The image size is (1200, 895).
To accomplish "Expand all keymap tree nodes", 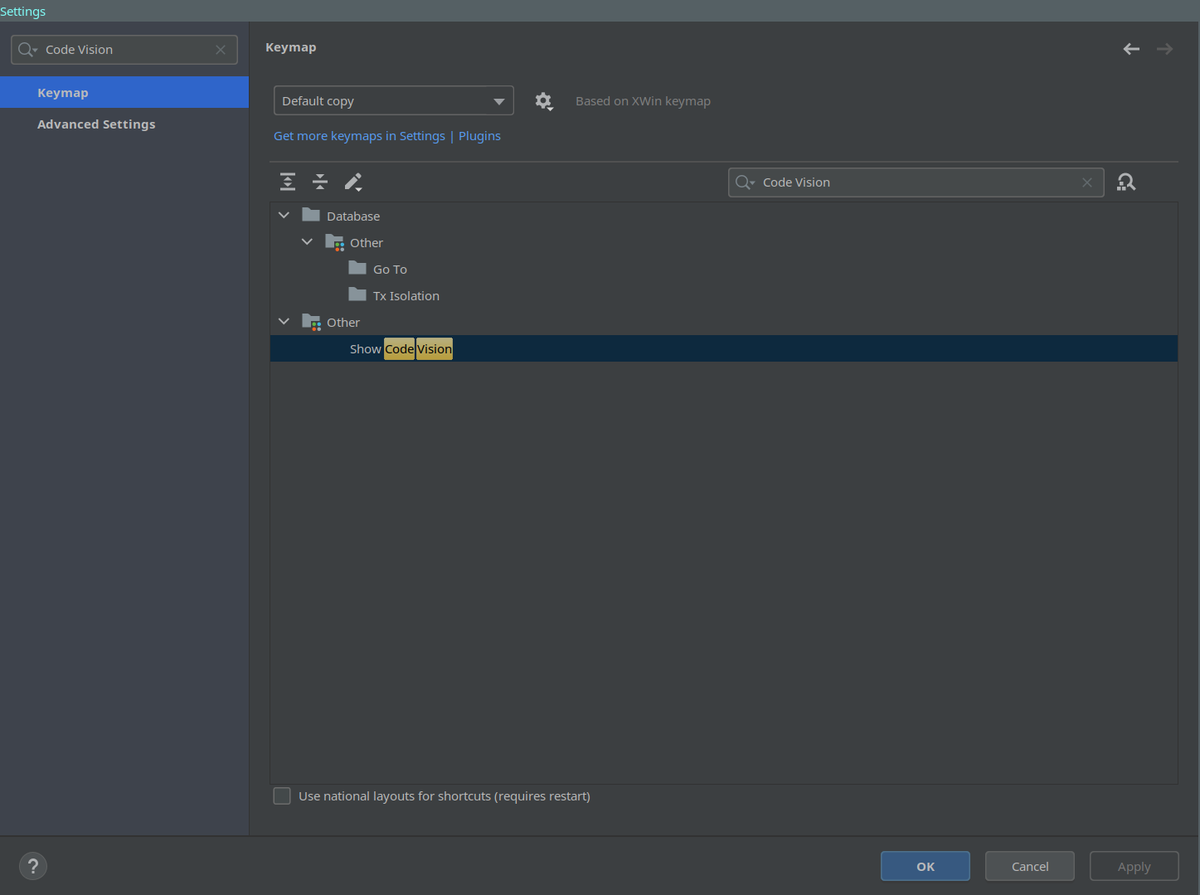I will [287, 182].
